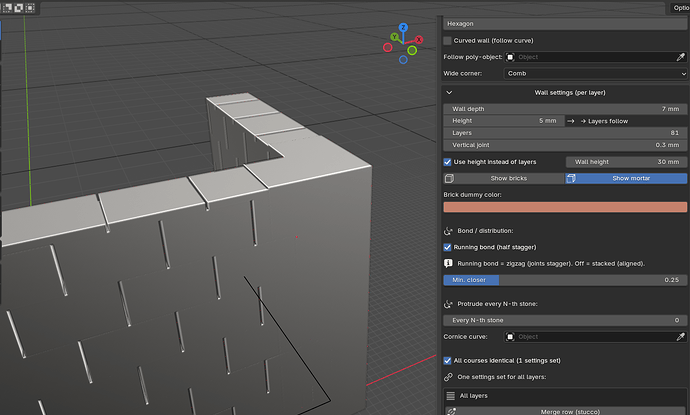Click the green Y axis gizmo handle
The image size is (690, 415).
394,37
